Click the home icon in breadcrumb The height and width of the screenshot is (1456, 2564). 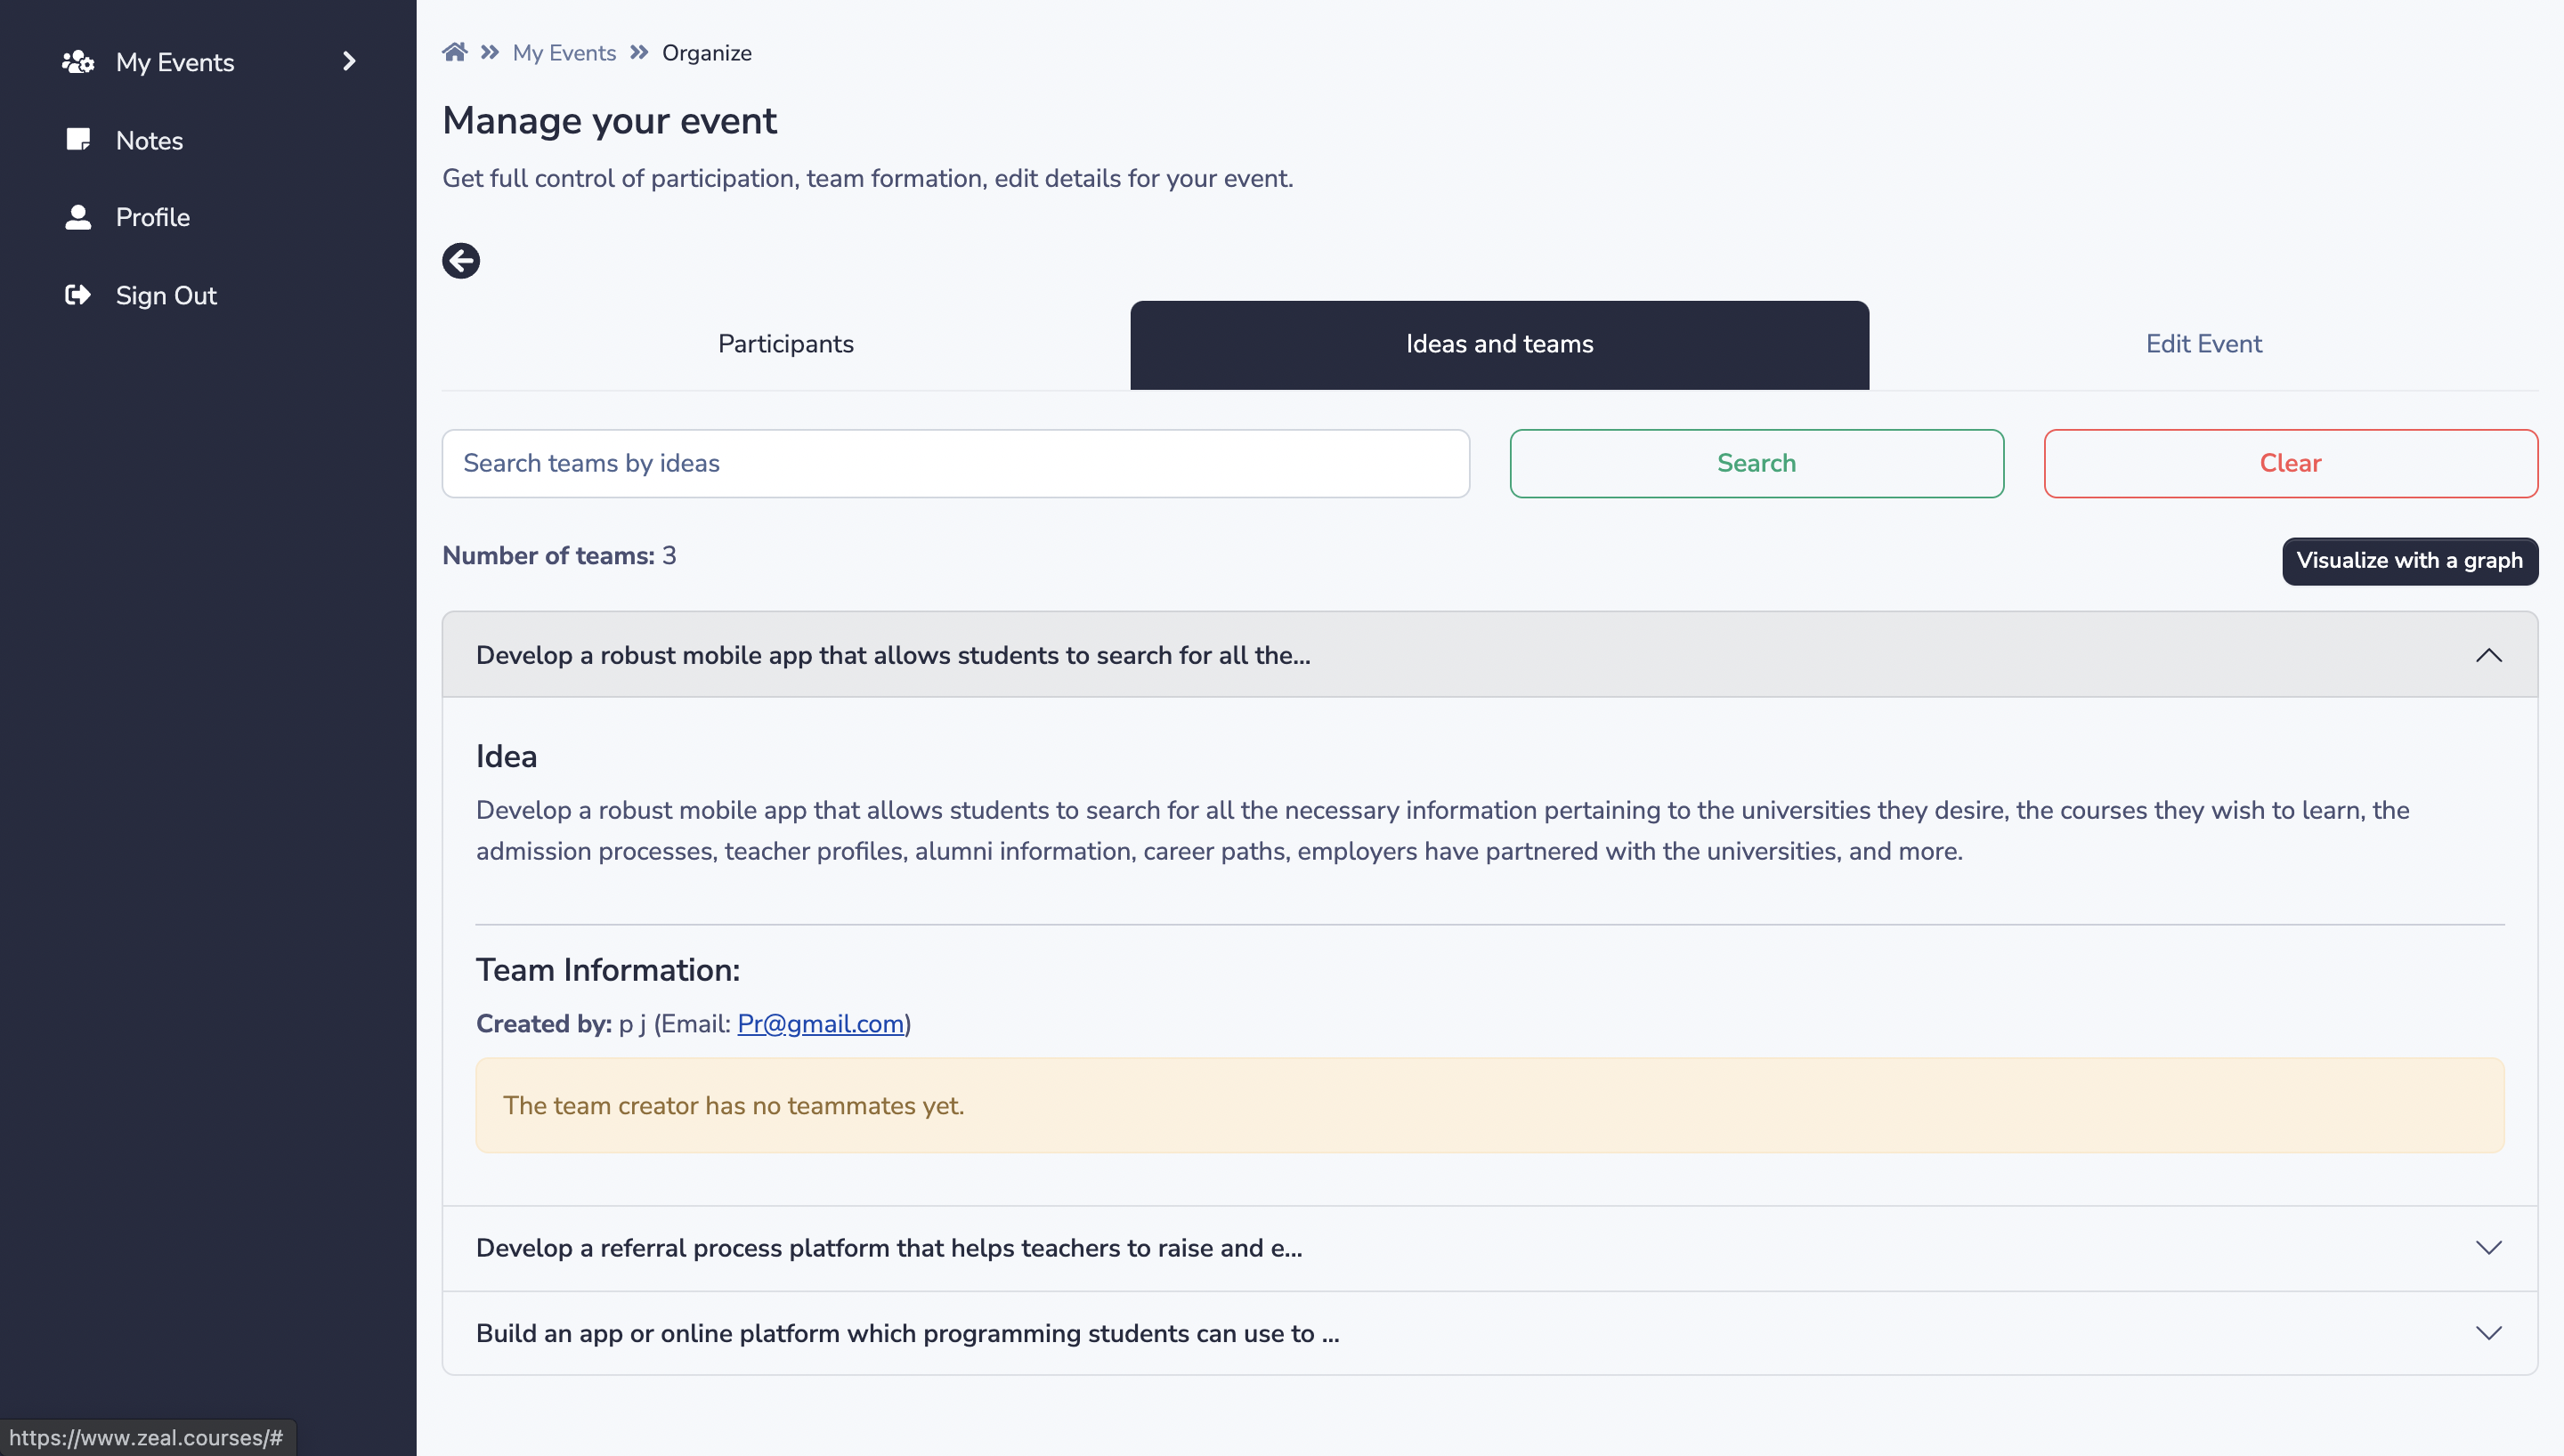[x=455, y=52]
